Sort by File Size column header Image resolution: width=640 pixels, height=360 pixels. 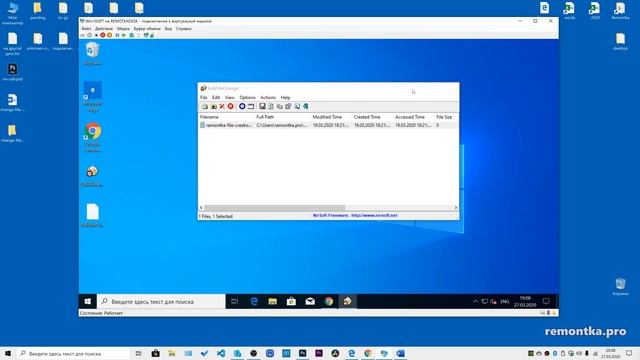click(444, 117)
